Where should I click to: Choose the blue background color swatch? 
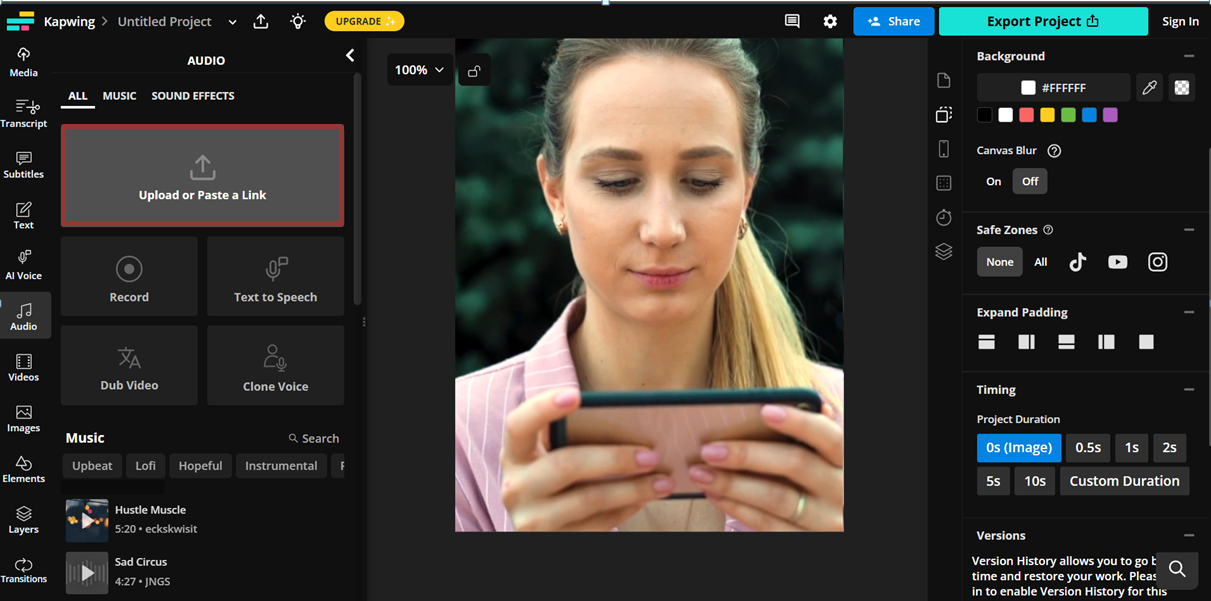point(1089,115)
